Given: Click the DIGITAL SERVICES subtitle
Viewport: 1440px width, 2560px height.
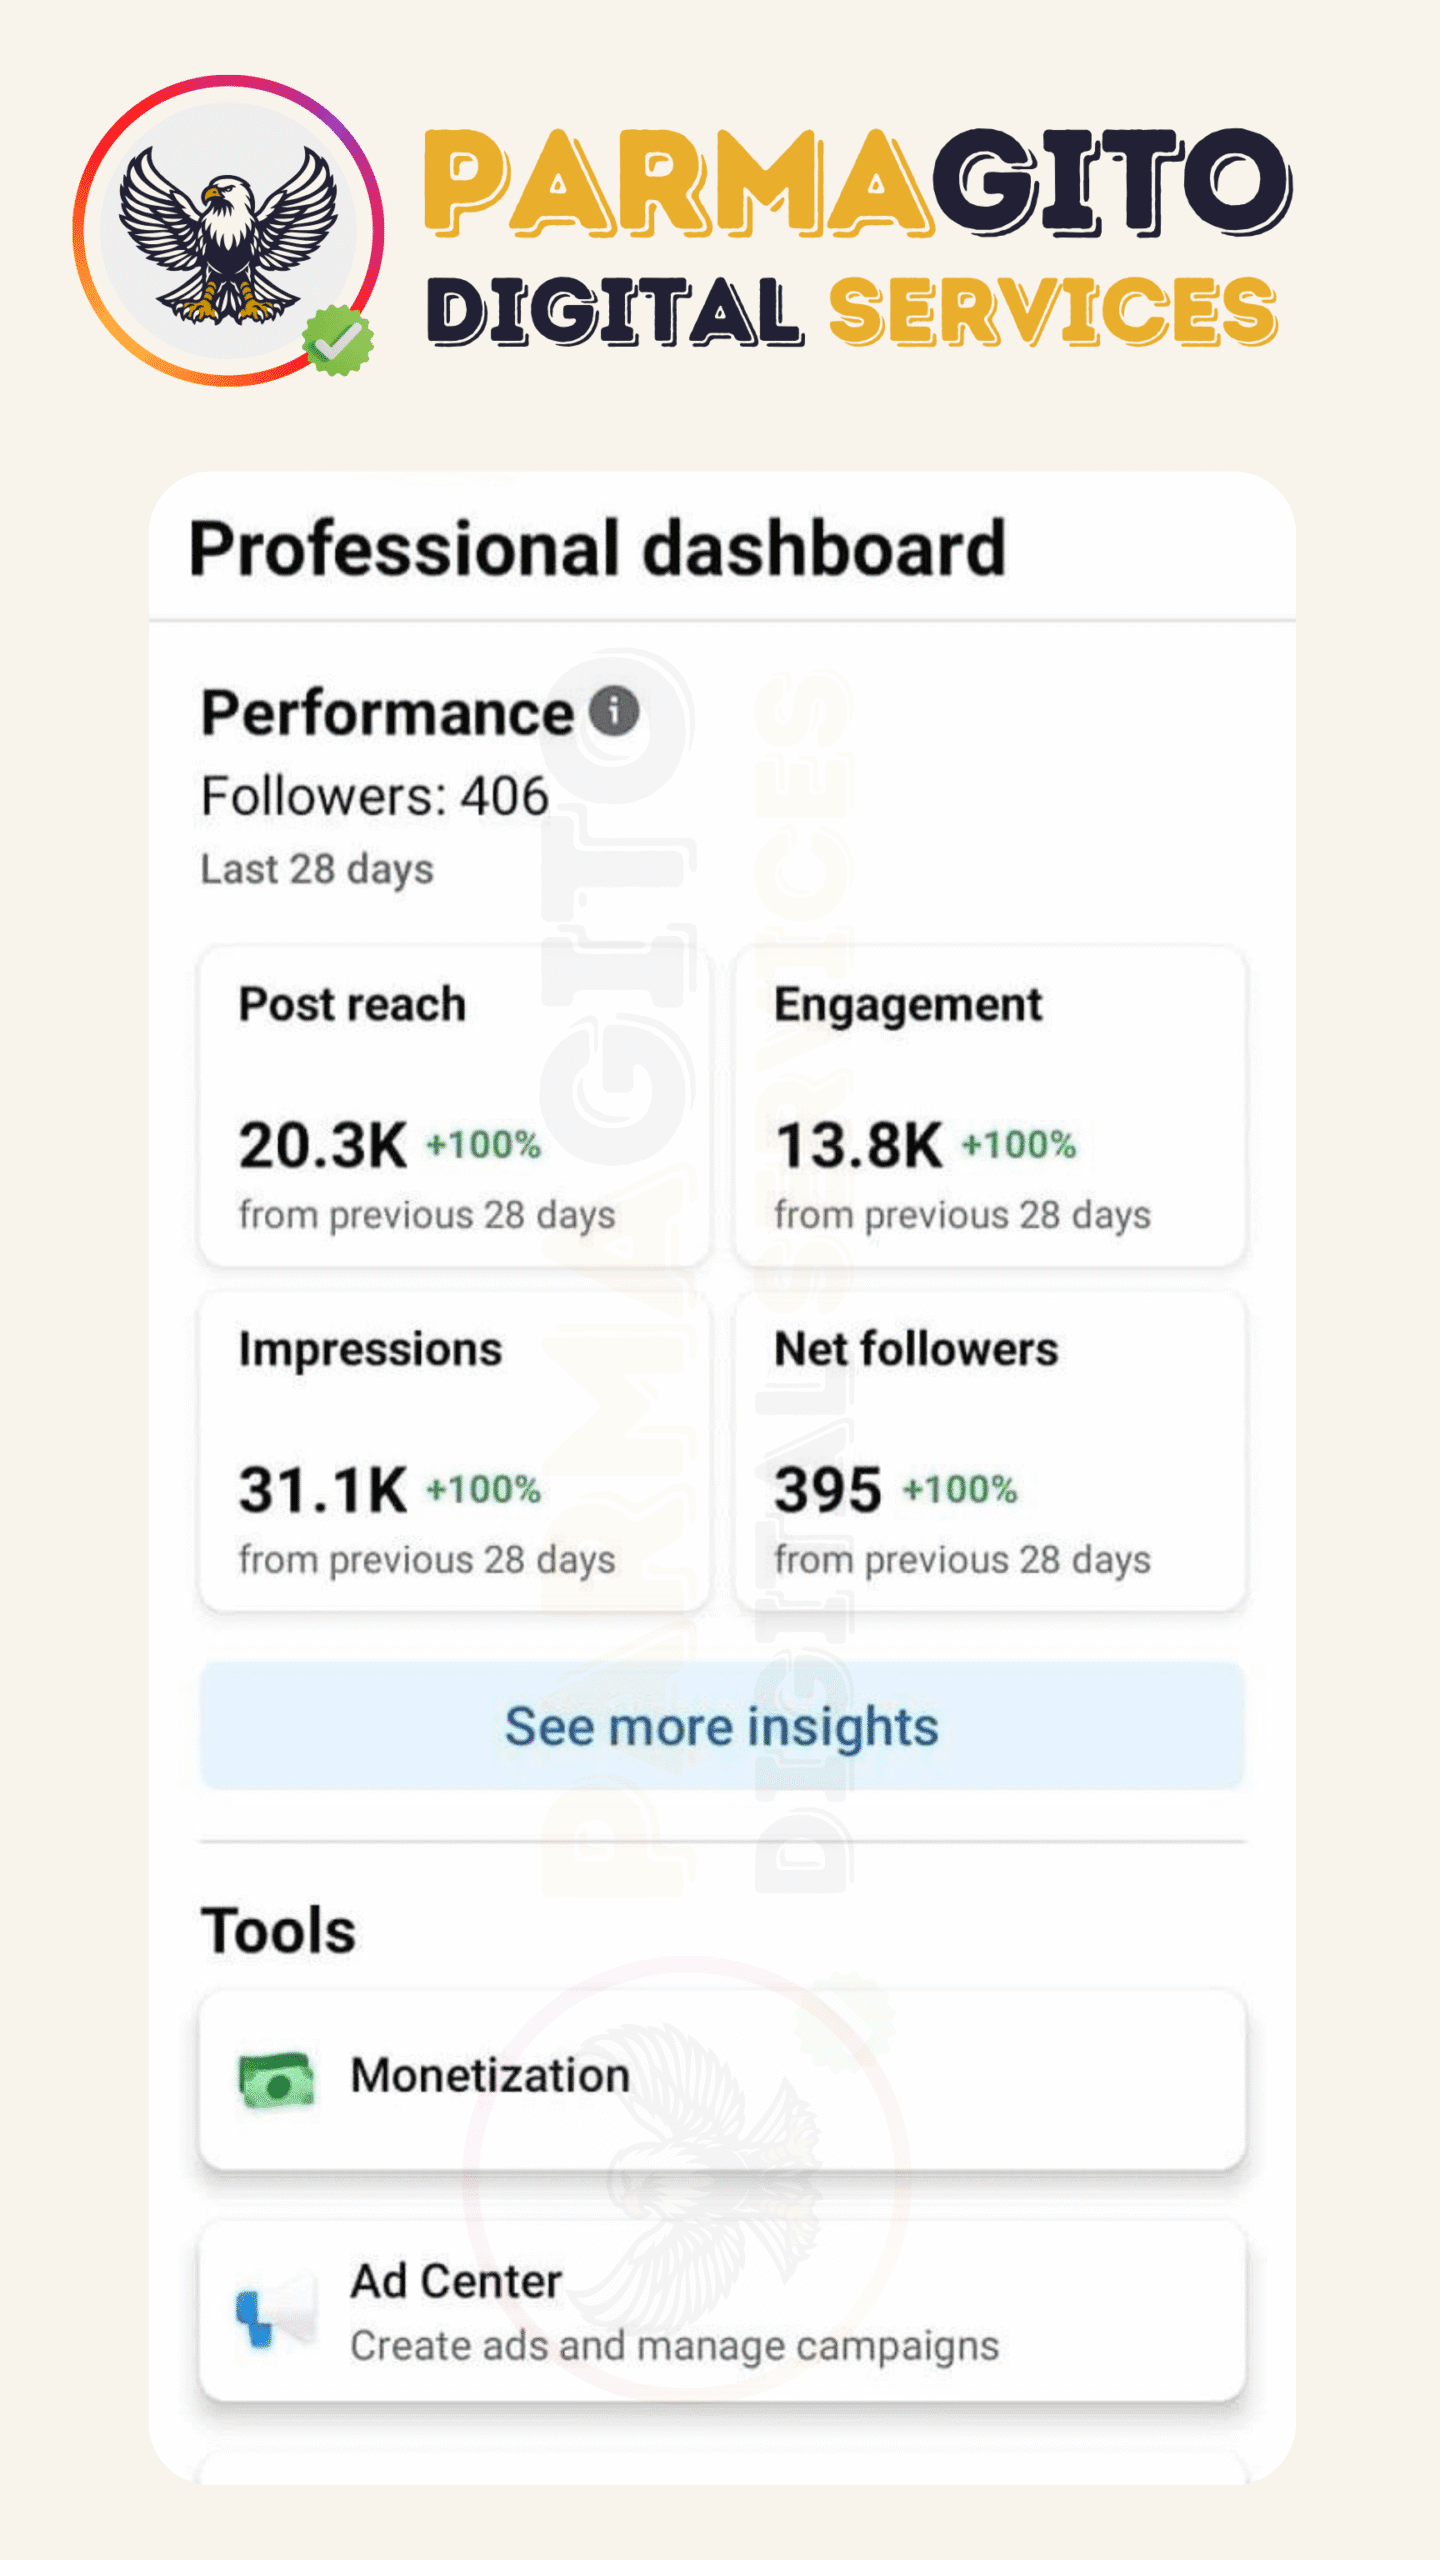Looking at the screenshot, I should point(852,312).
